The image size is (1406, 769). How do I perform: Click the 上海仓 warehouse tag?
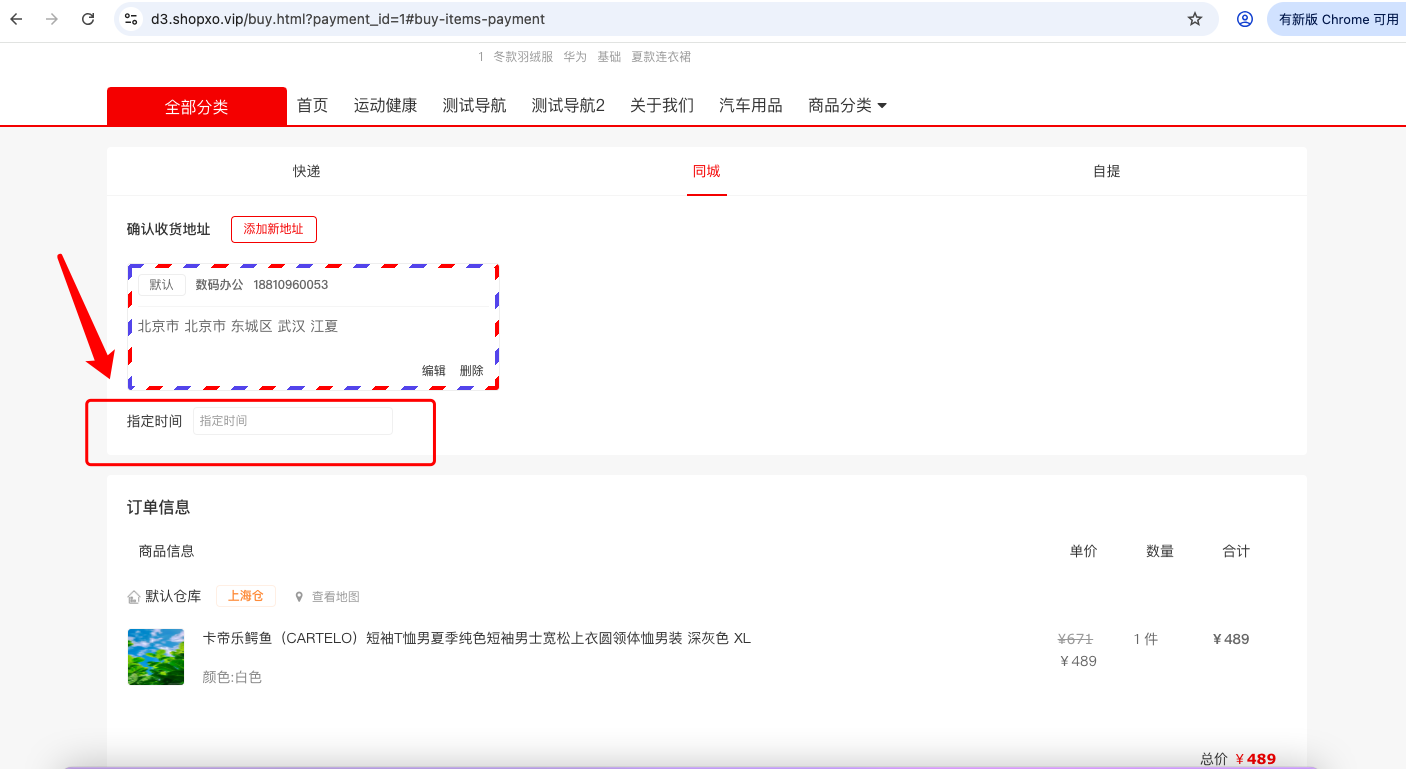(x=246, y=596)
